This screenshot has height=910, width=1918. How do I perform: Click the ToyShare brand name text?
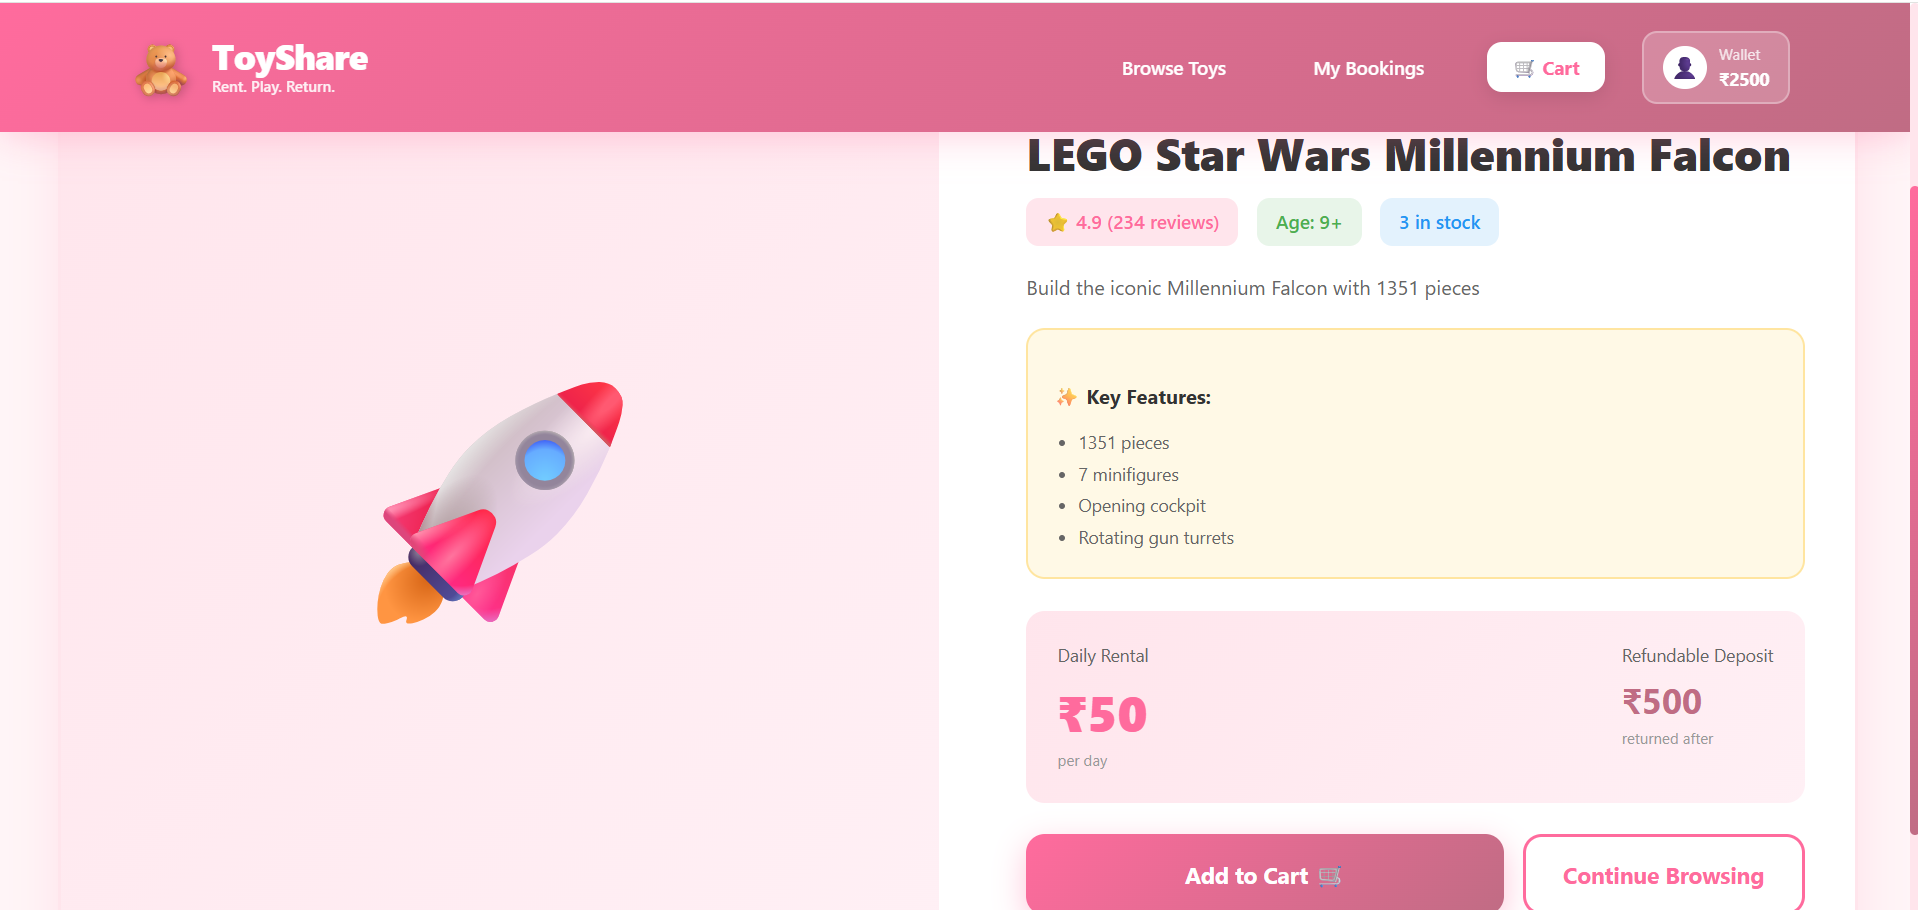point(289,58)
